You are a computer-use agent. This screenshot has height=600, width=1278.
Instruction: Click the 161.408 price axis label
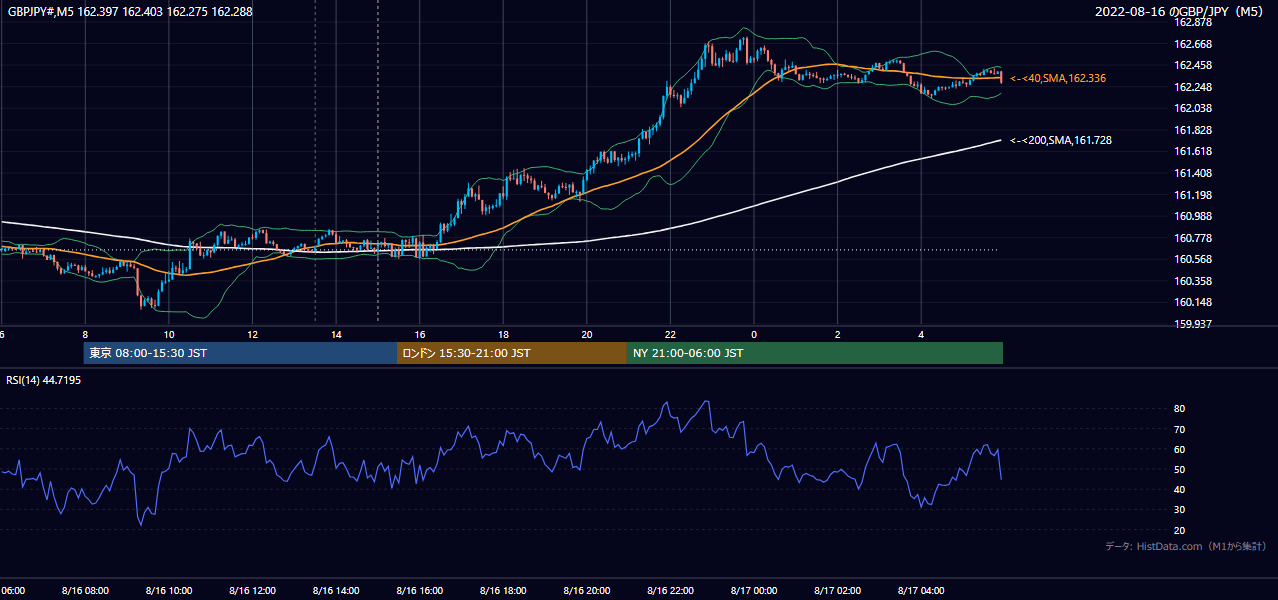(x=1192, y=173)
